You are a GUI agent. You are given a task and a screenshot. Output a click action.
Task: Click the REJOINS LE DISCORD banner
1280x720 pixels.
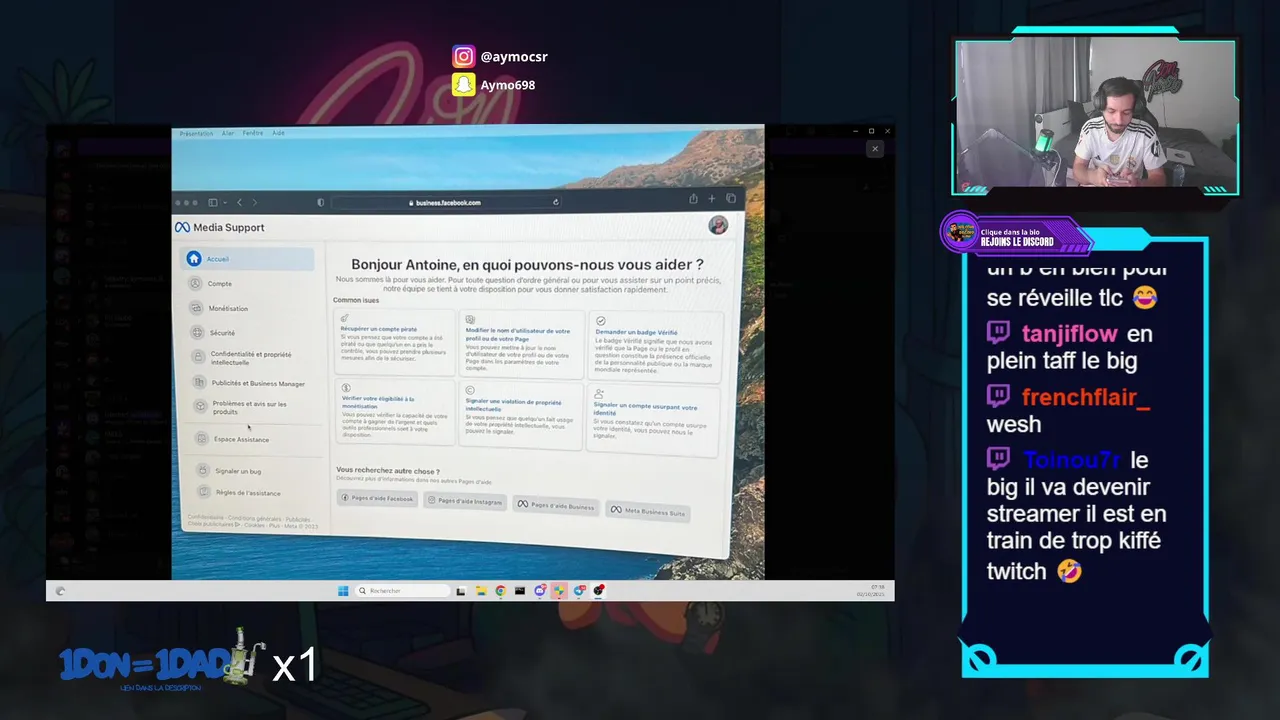1017,236
